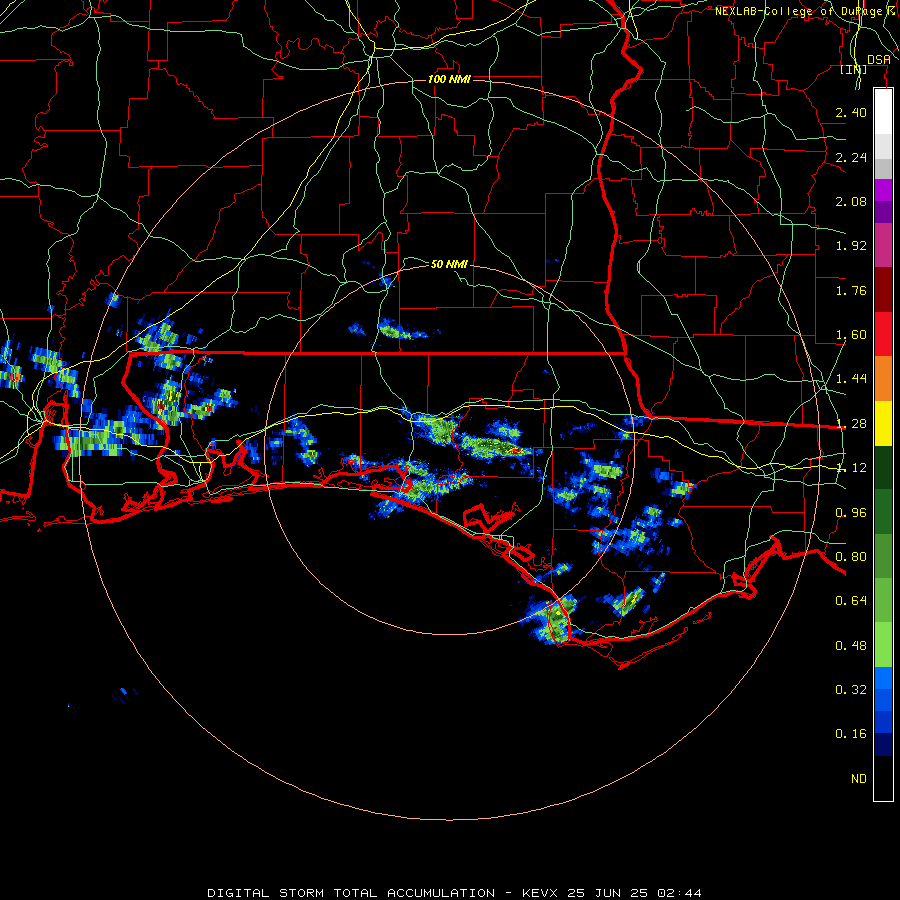
Task: Click the [IN] units label
Action: [x=853, y=69]
